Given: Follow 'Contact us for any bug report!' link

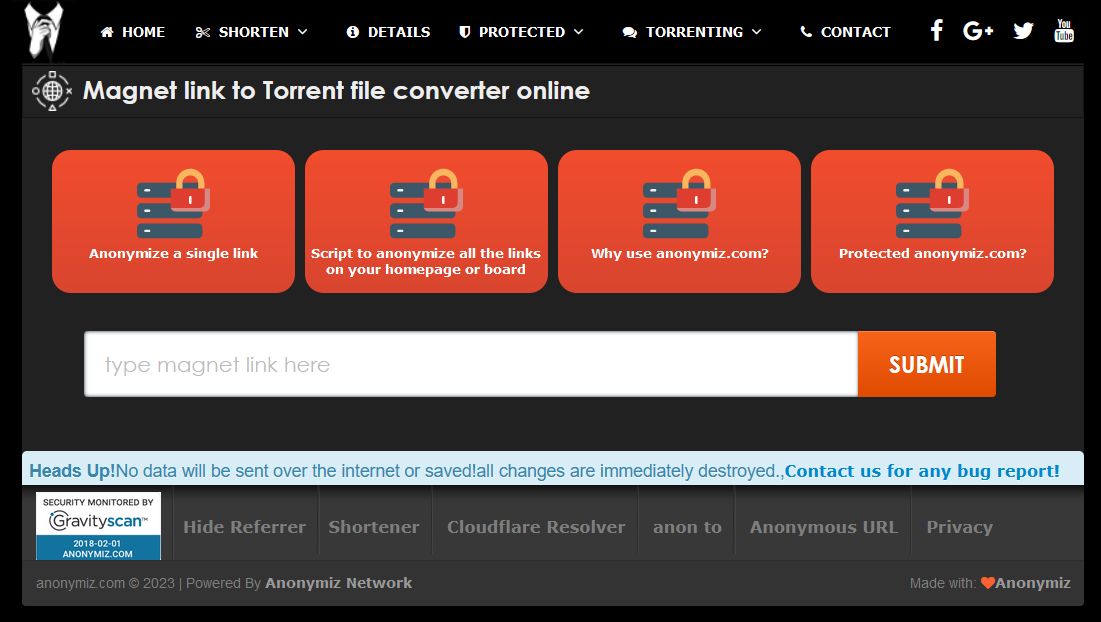Looking at the screenshot, I should pyautogui.click(x=922, y=471).
